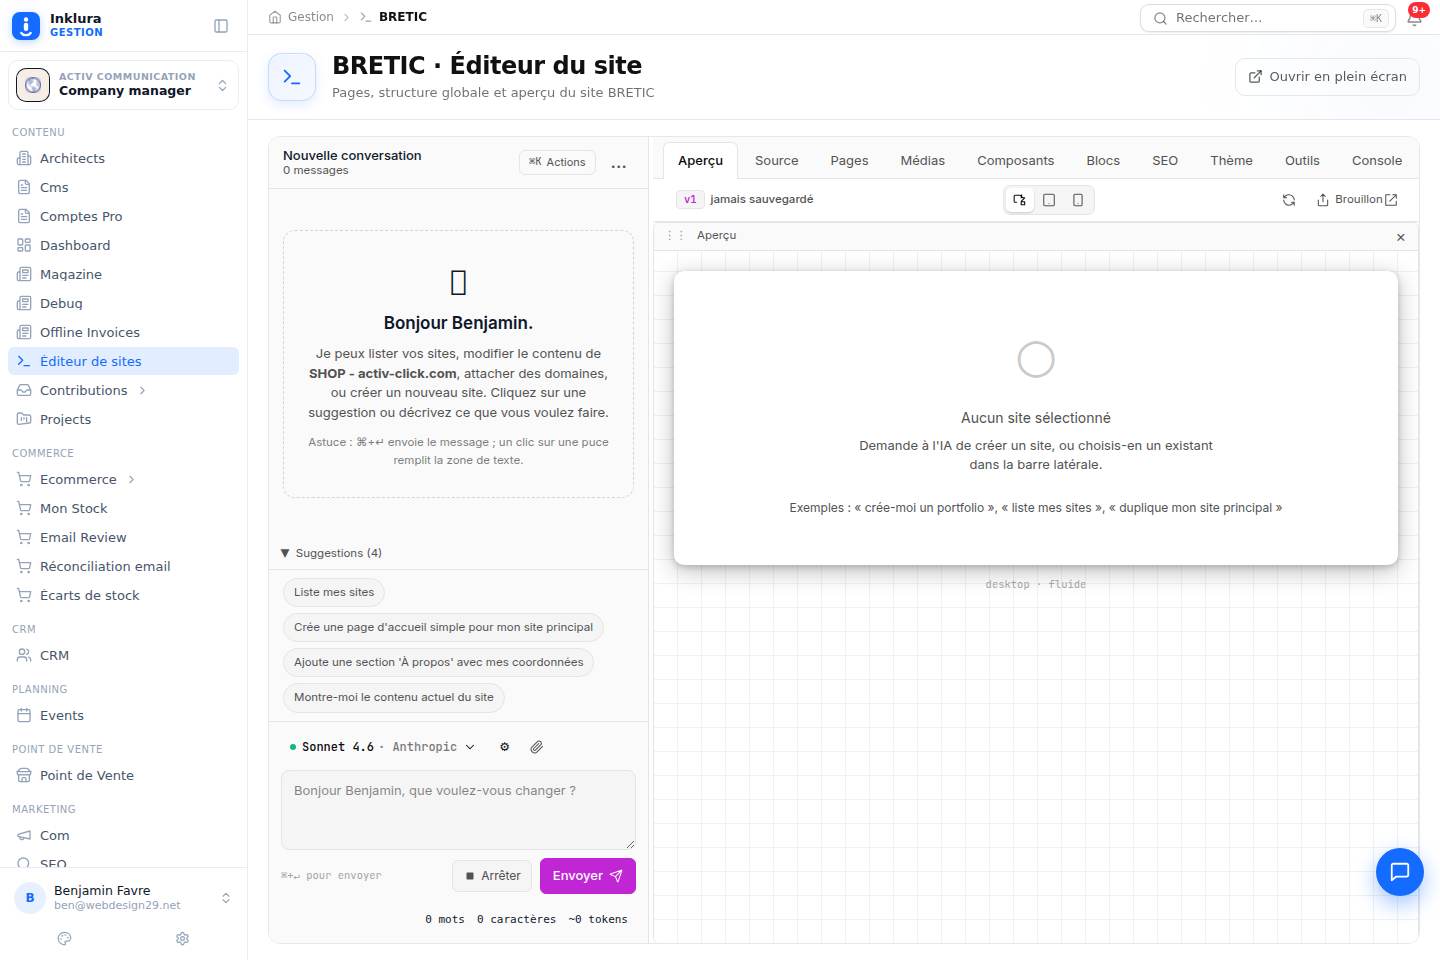The width and height of the screenshot is (1440, 960).
Task: Open the notifications bell
Action: pyautogui.click(x=1414, y=18)
